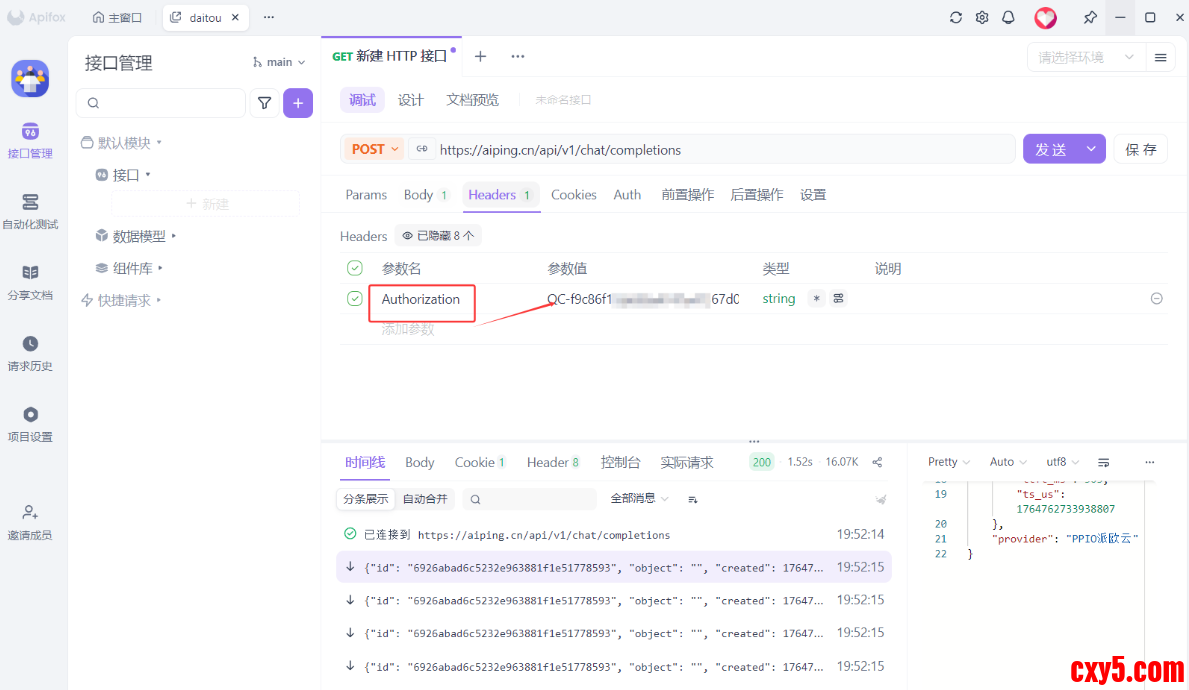
Task: Click the purple plus add button
Action: coord(298,103)
